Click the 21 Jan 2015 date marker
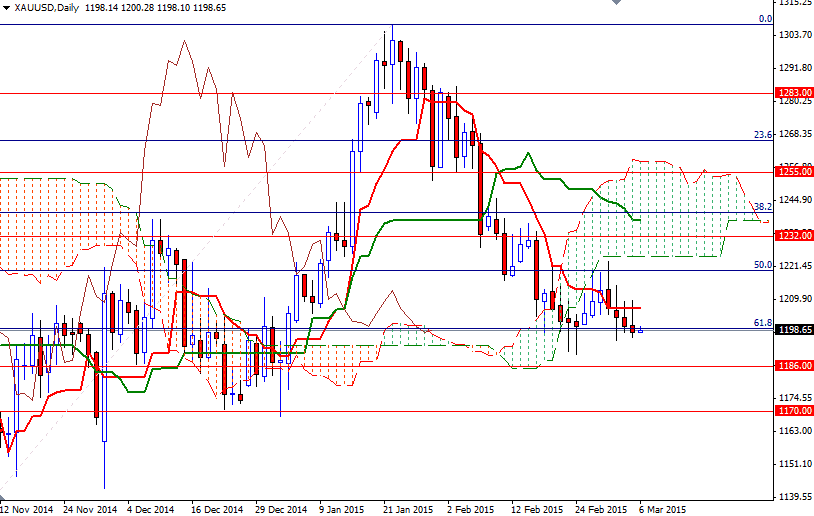This screenshot has width=814, height=516. tap(407, 508)
